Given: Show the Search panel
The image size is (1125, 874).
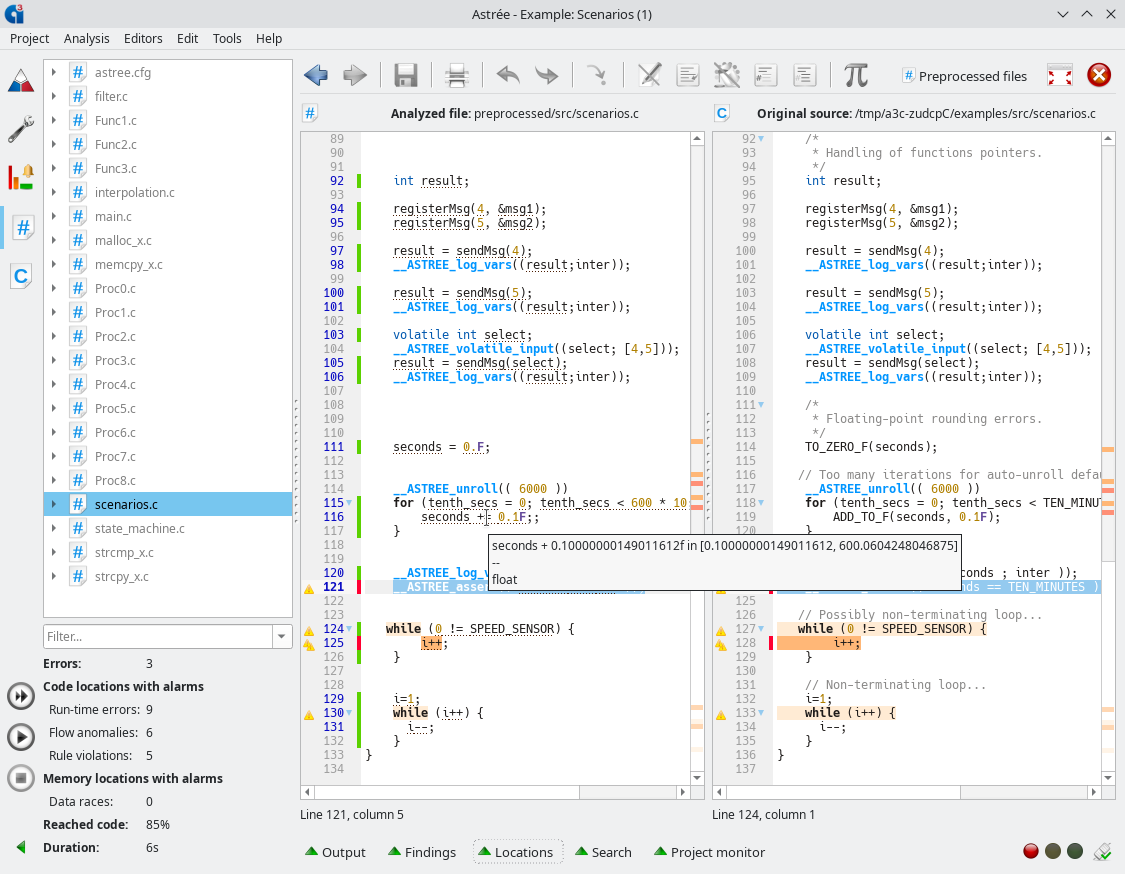Looking at the screenshot, I should [x=603, y=852].
